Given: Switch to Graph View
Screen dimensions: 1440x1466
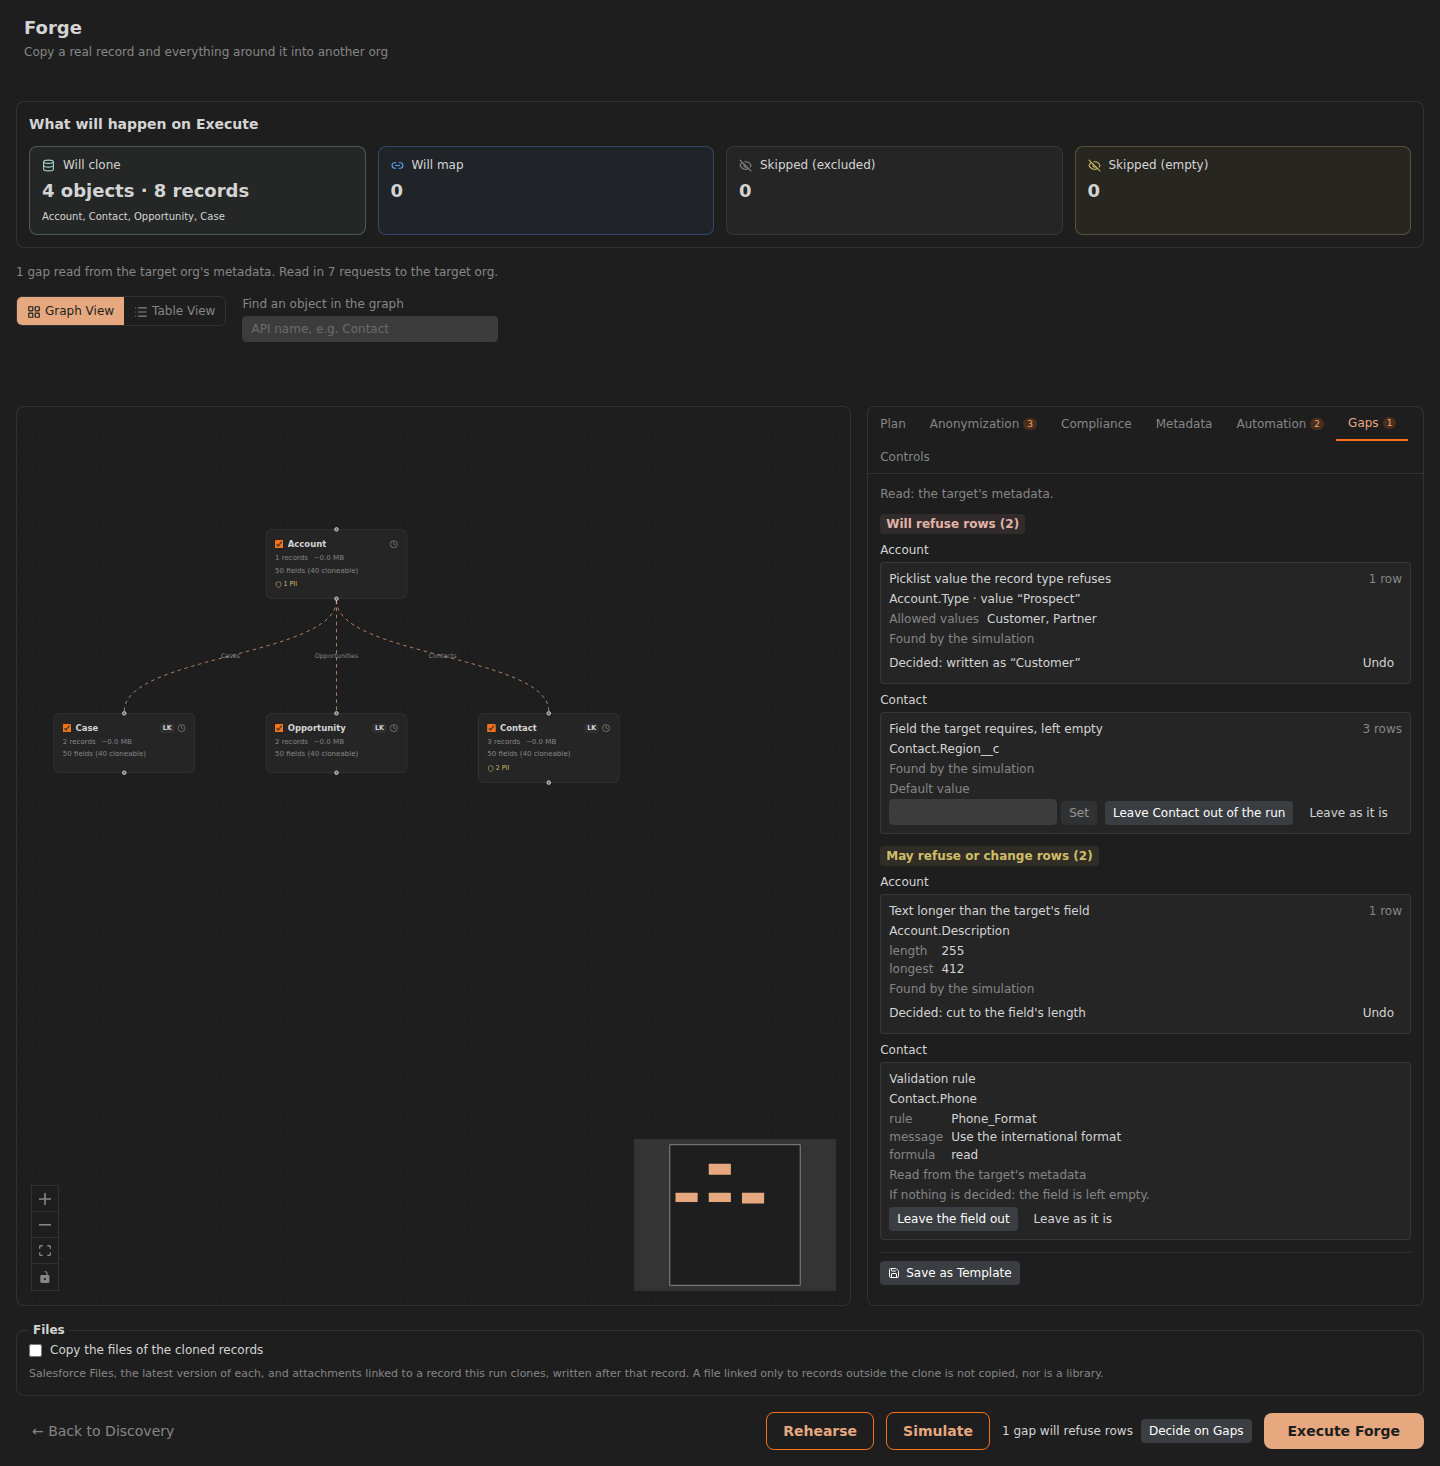Looking at the screenshot, I should (71, 311).
